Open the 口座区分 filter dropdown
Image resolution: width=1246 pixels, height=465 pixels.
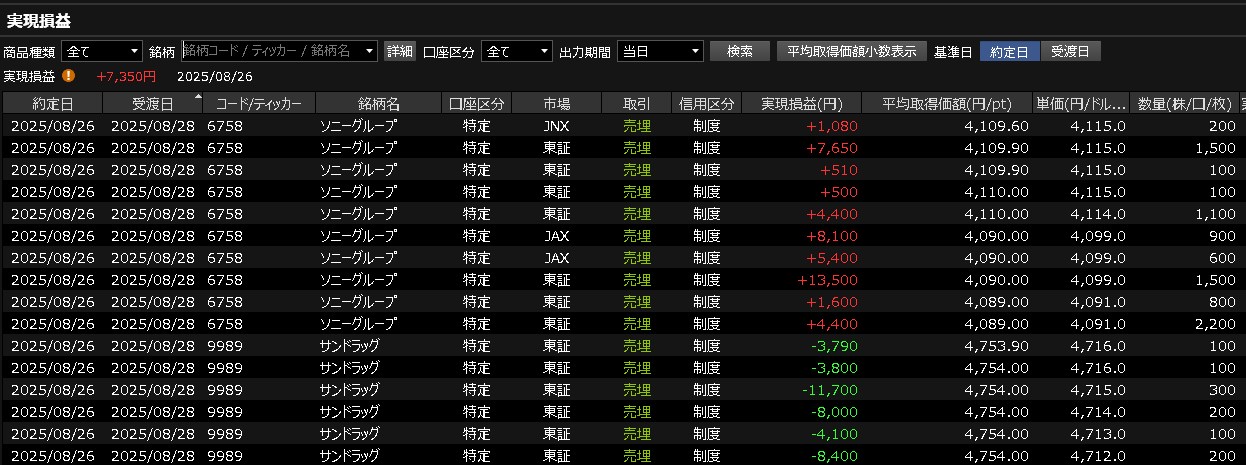516,51
